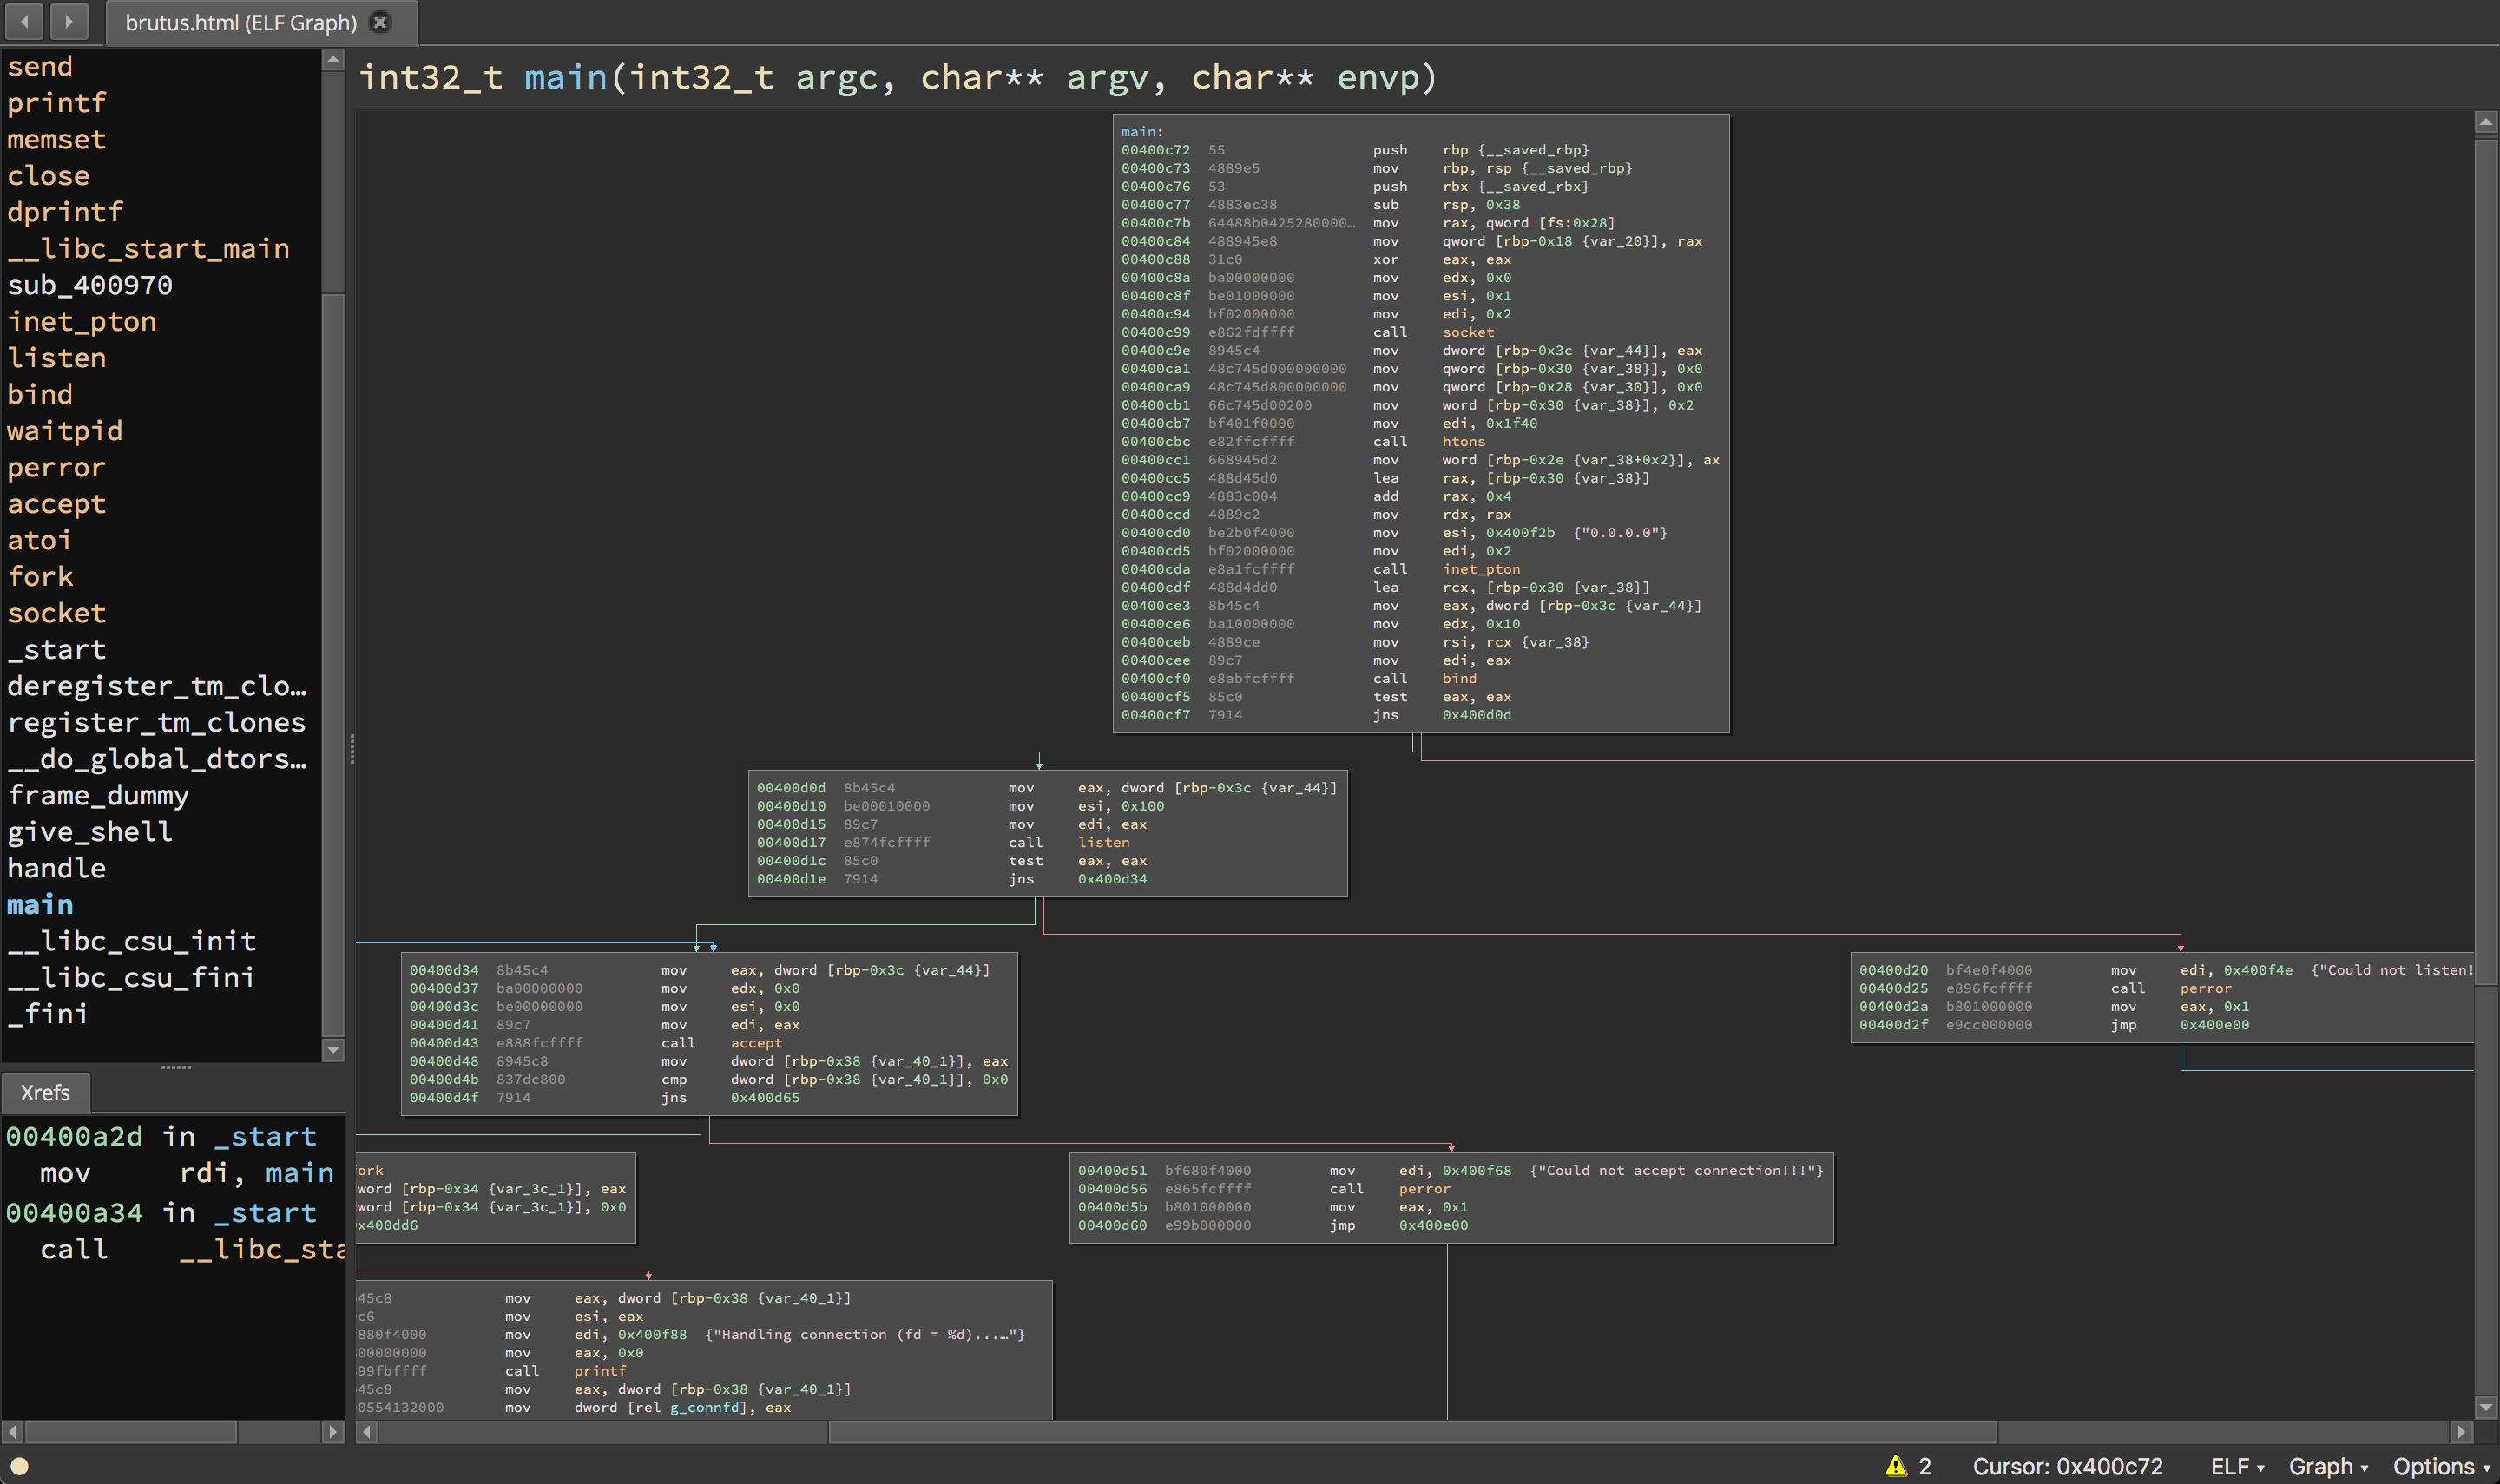The image size is (2500, 1484).
Task: Follow accept call at 00400d43
Action: coord(756,1042)
